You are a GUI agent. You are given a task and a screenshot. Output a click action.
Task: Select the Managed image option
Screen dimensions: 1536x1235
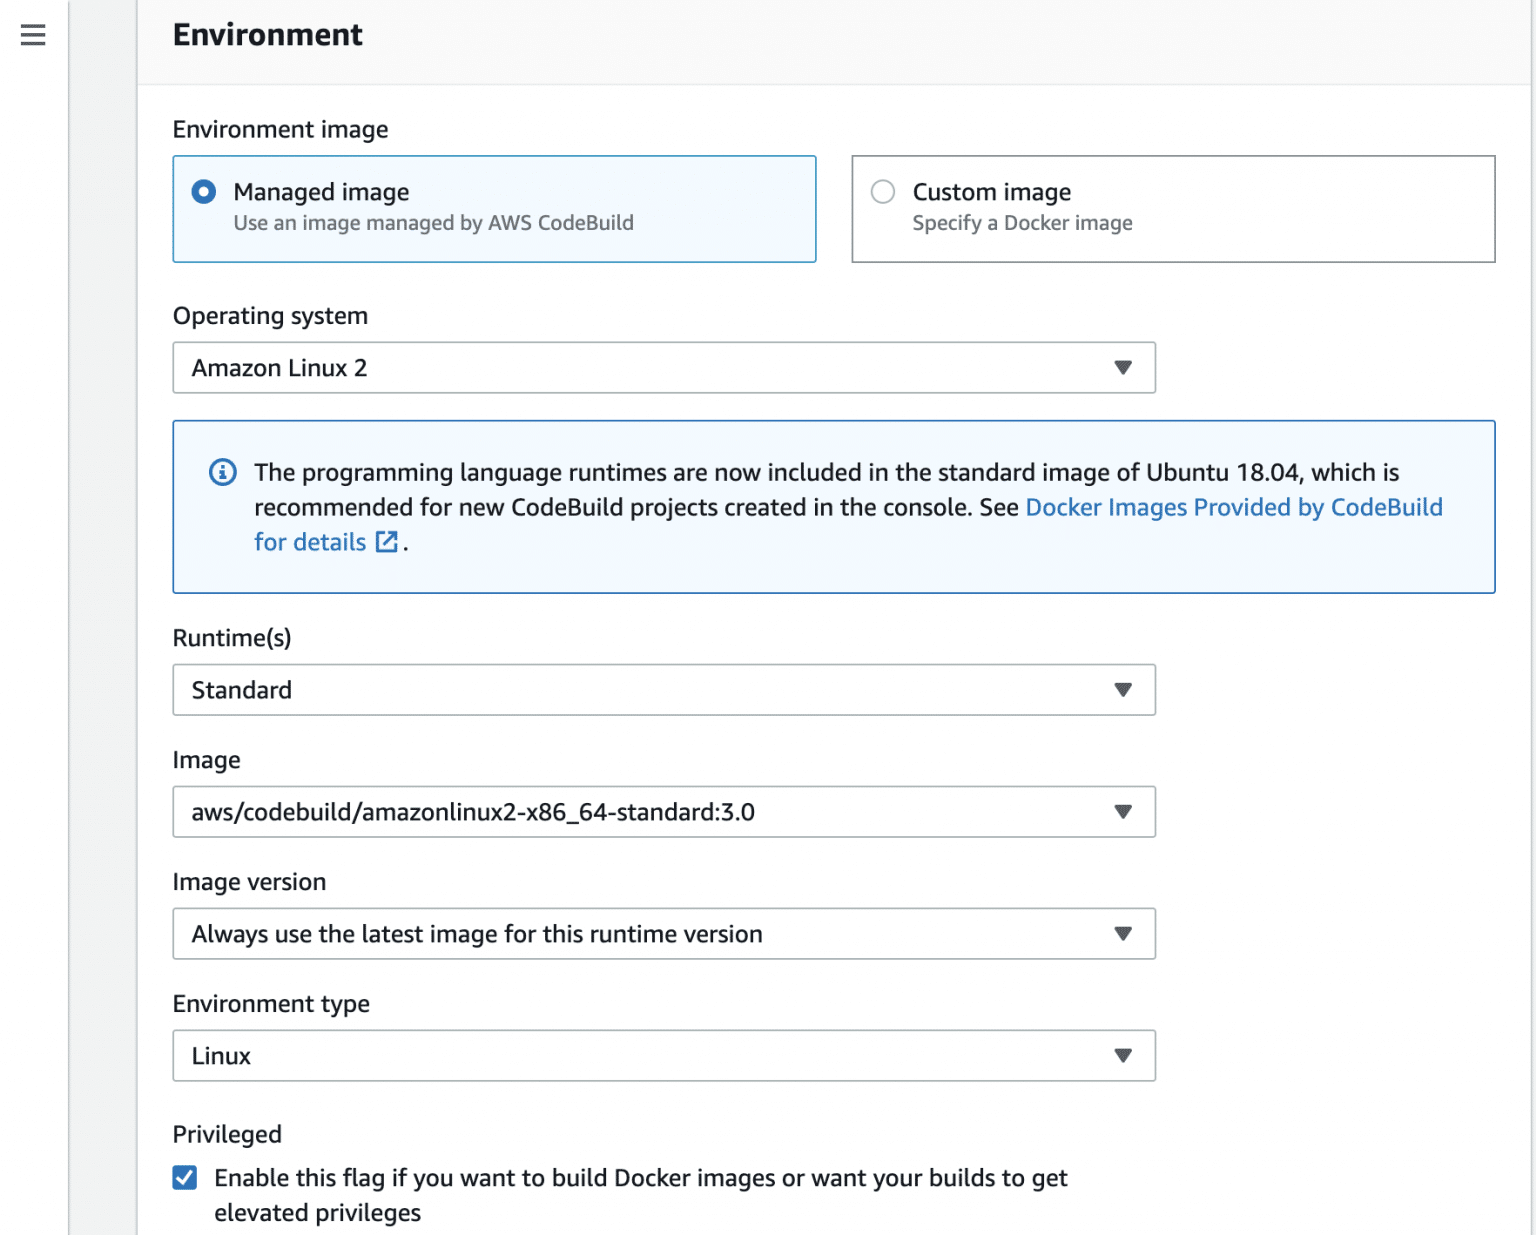click(x=203, y=191)
